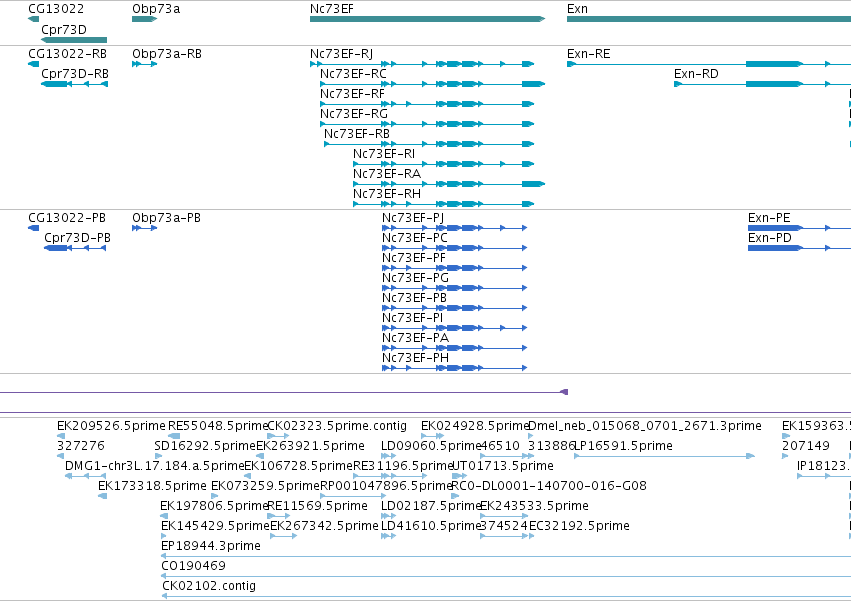
Task: Select EST EK263921.5prime
Action: [310, 446]
